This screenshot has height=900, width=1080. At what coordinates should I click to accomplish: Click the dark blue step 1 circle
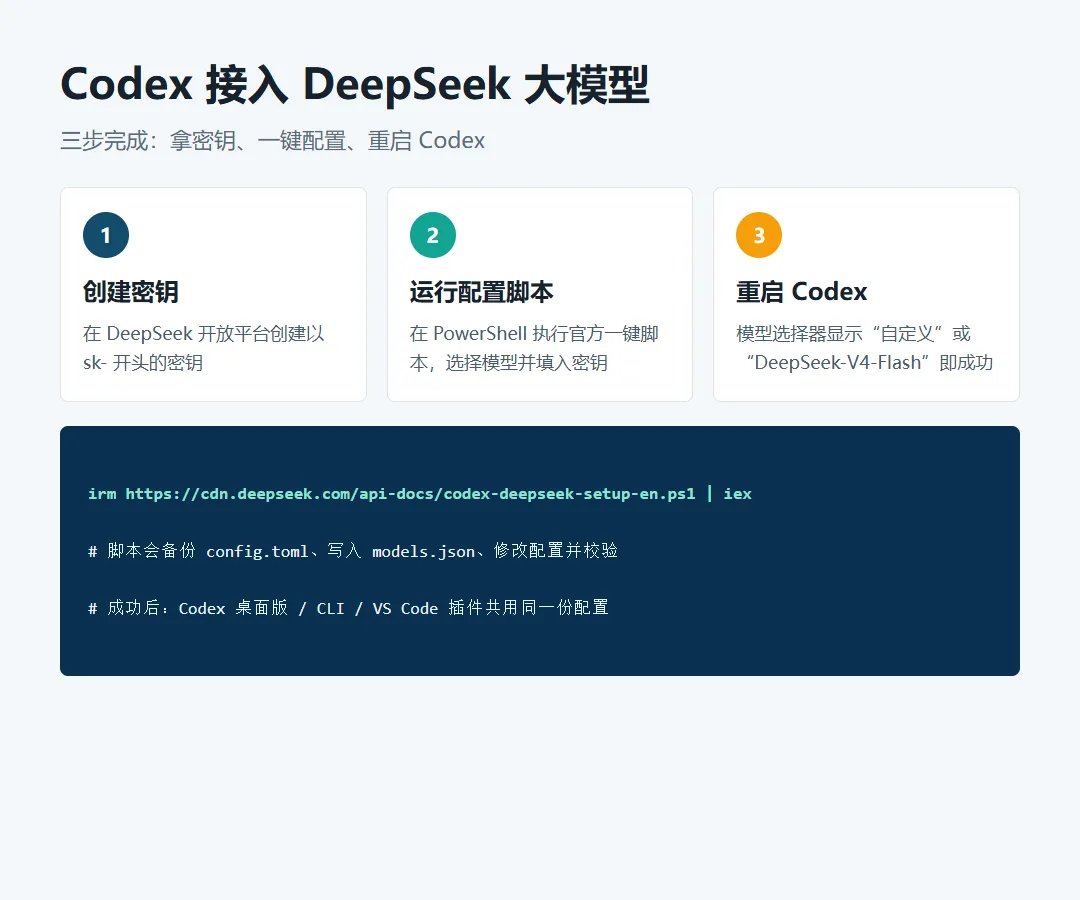(x=106, y=235)
